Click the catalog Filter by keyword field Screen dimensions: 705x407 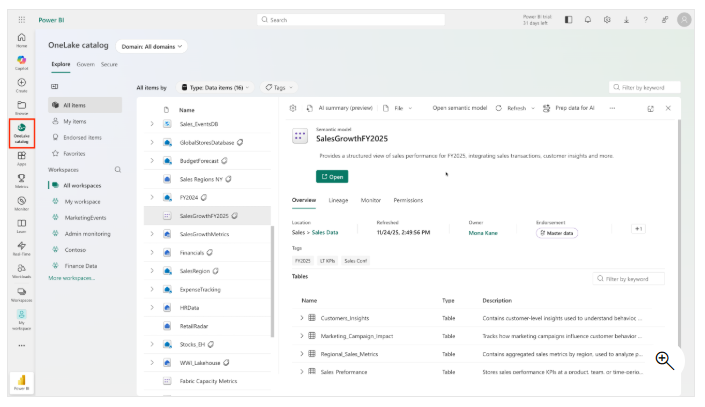coord(645,87)
